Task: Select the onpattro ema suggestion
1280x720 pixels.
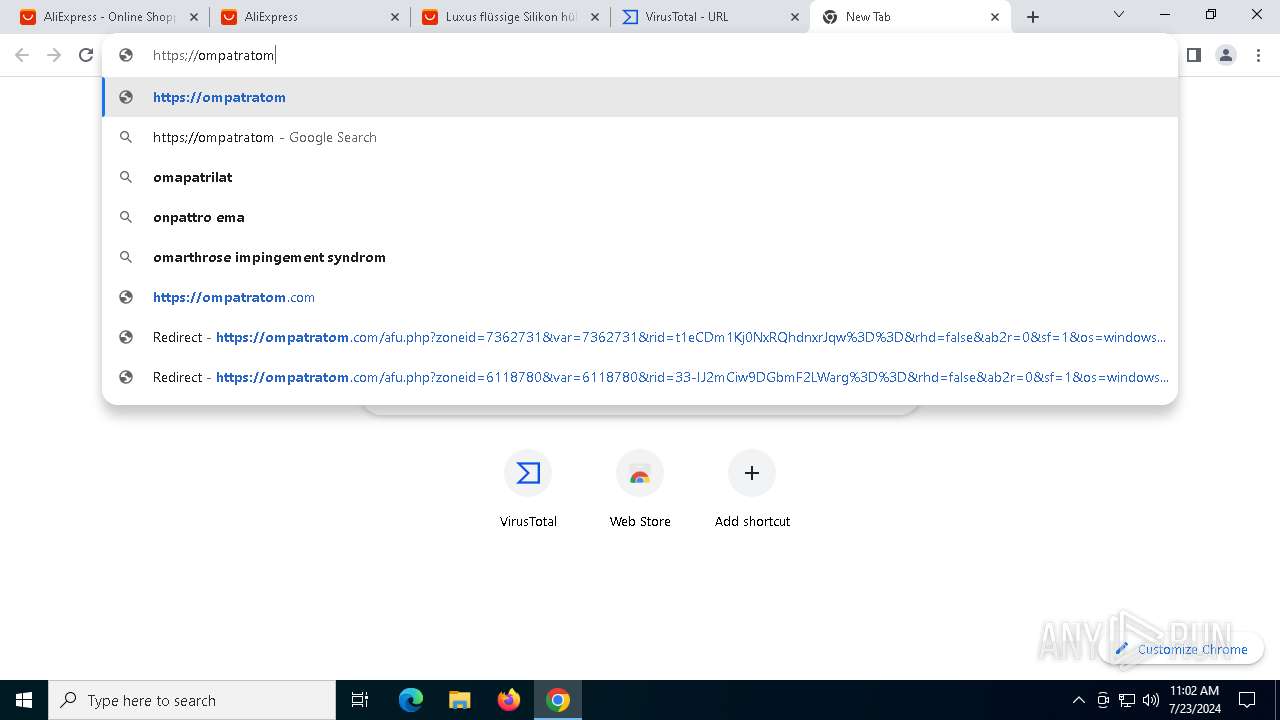Action: click(640, 217)
